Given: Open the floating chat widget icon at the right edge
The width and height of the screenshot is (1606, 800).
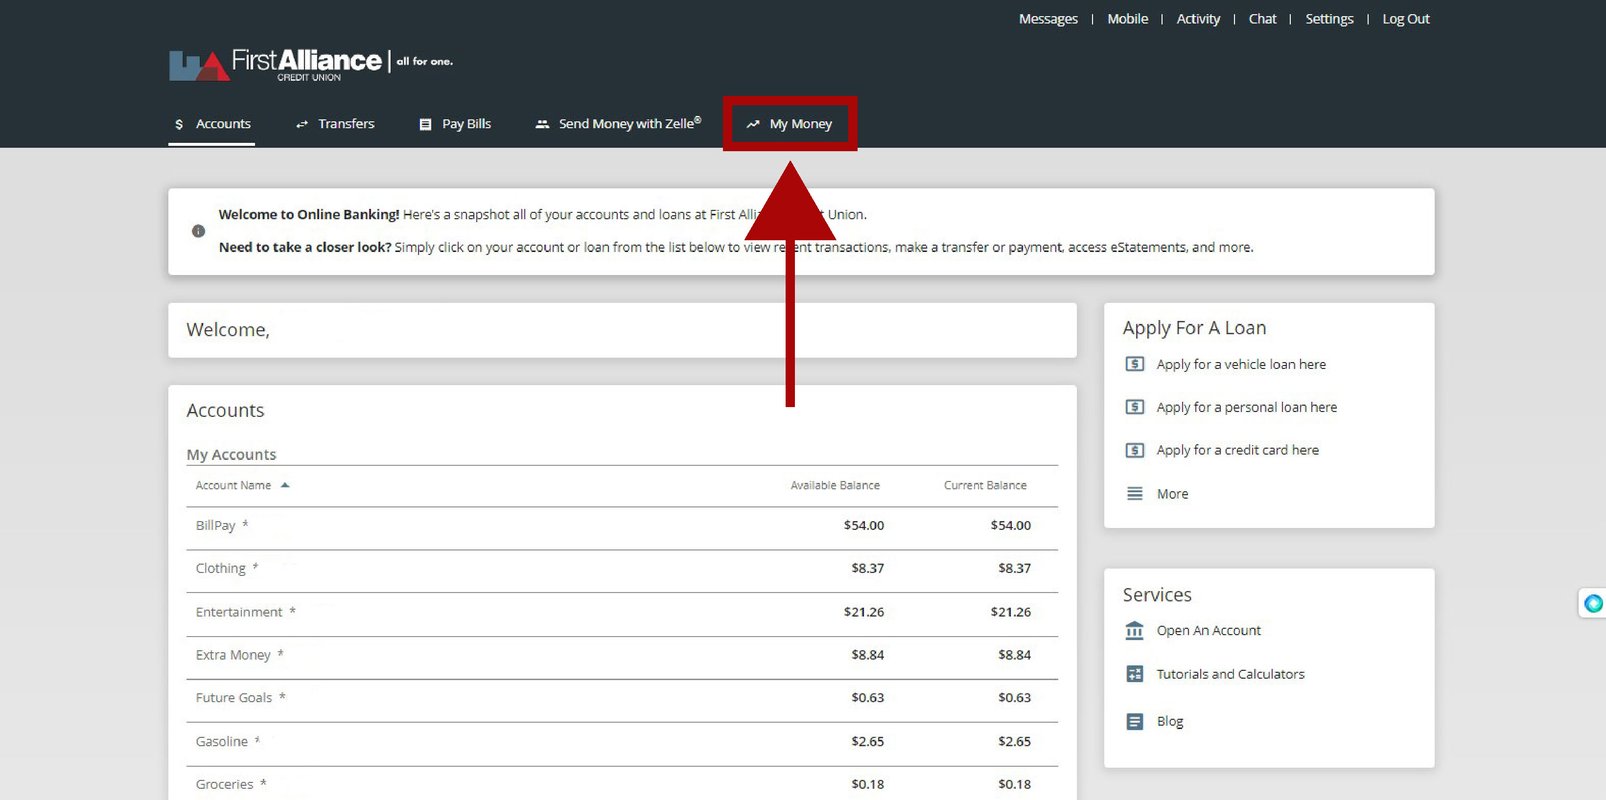Looking at the screenshot, I should click(1593, 603).
